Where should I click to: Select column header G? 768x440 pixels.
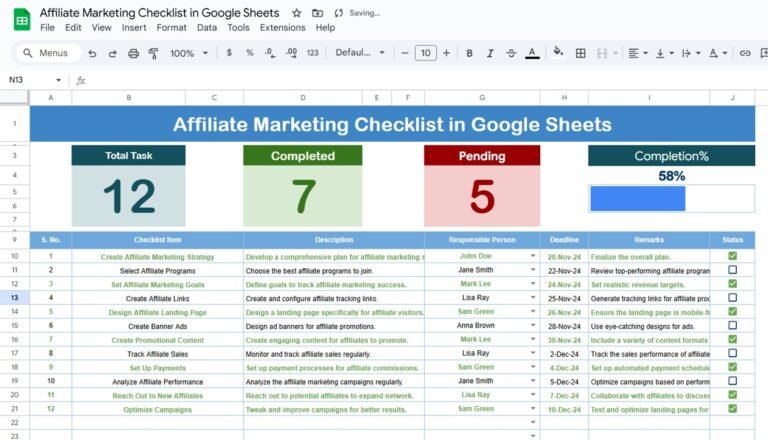click(x=482, y=98)
